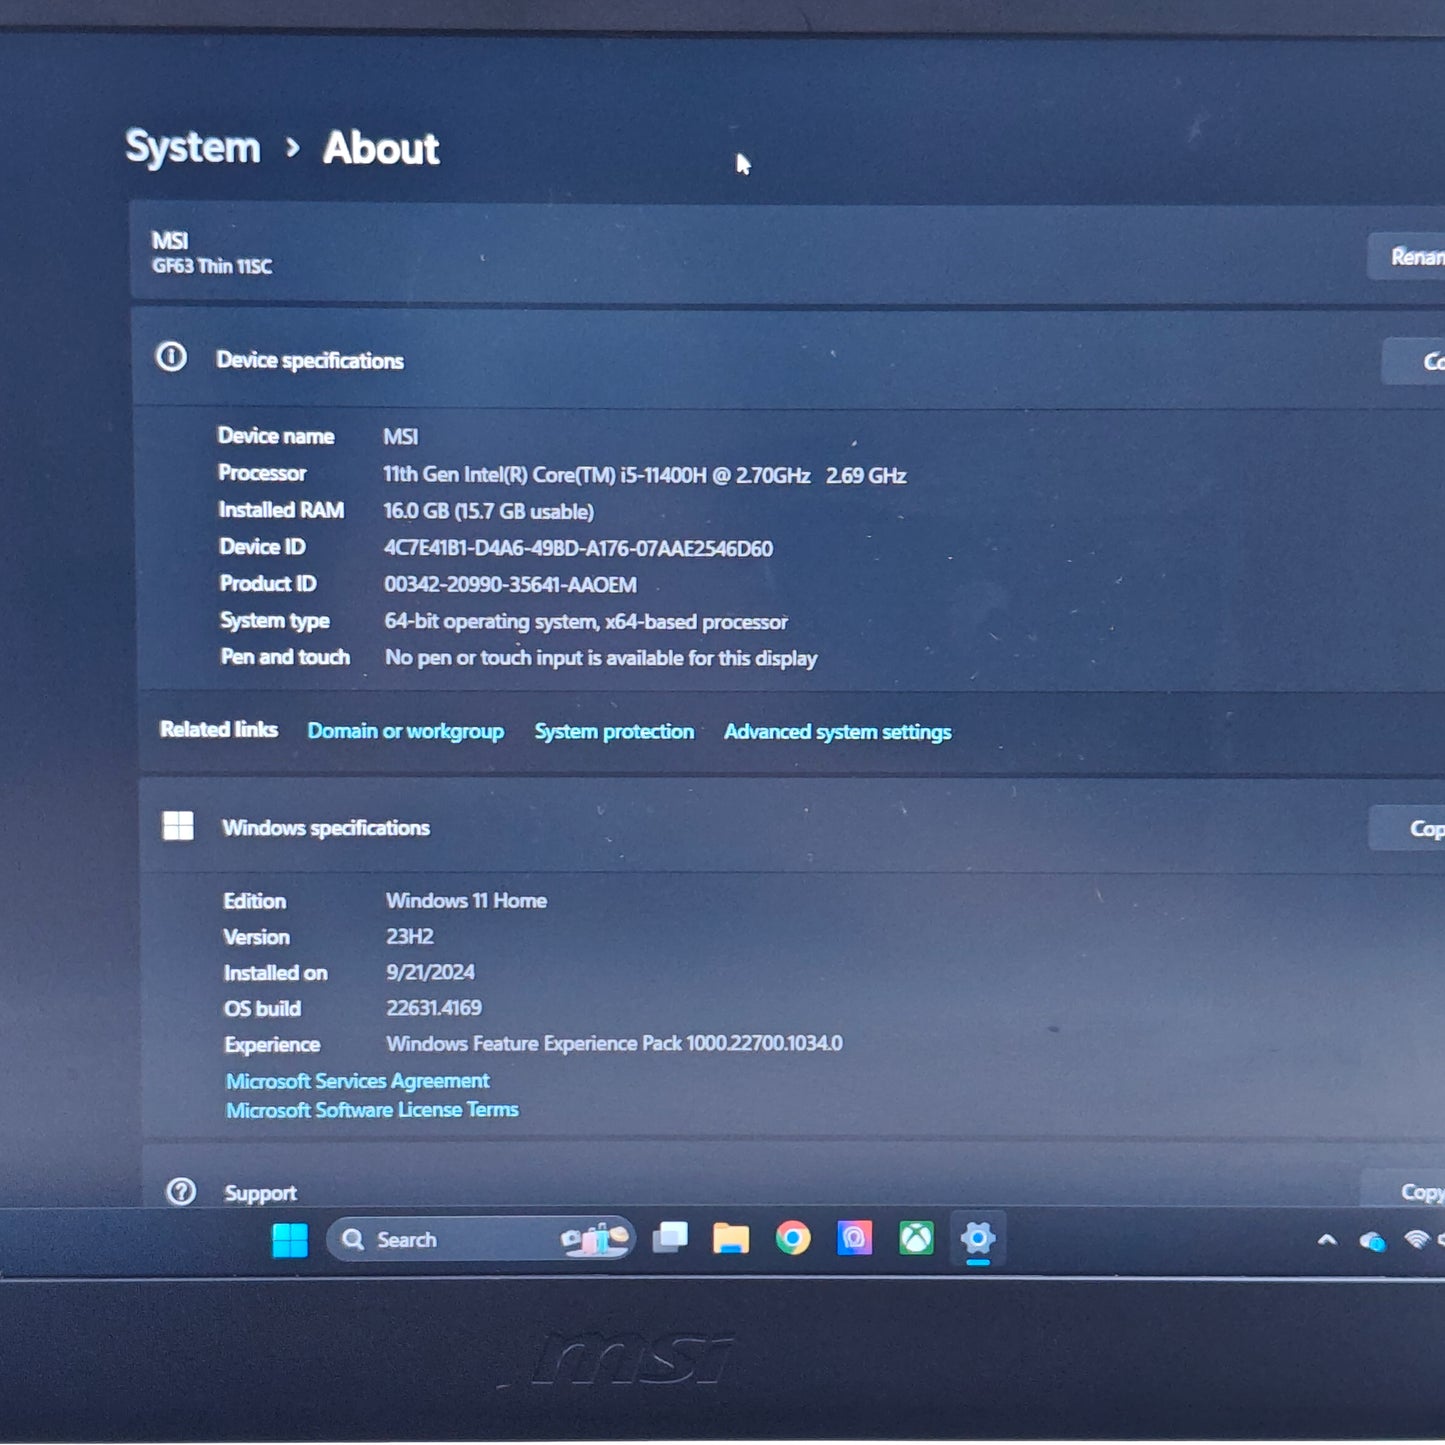1445x1445 pixels.
Task: Click the Support question mark icon
Action: point(181,1191)
